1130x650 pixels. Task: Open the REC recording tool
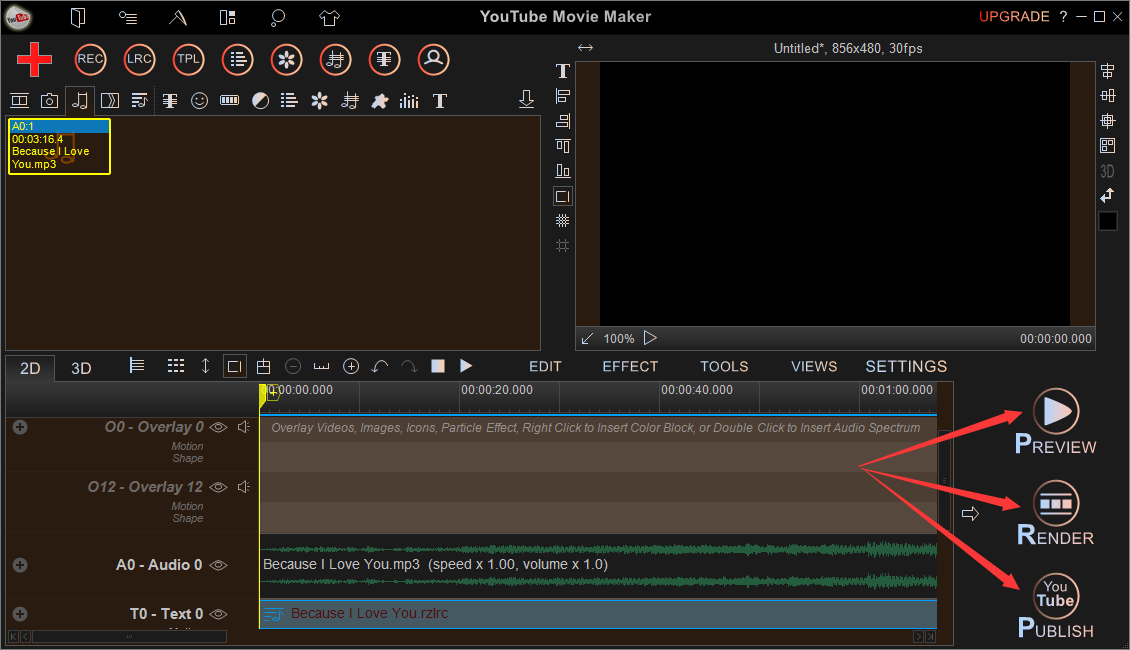click(x=90, y=59)
